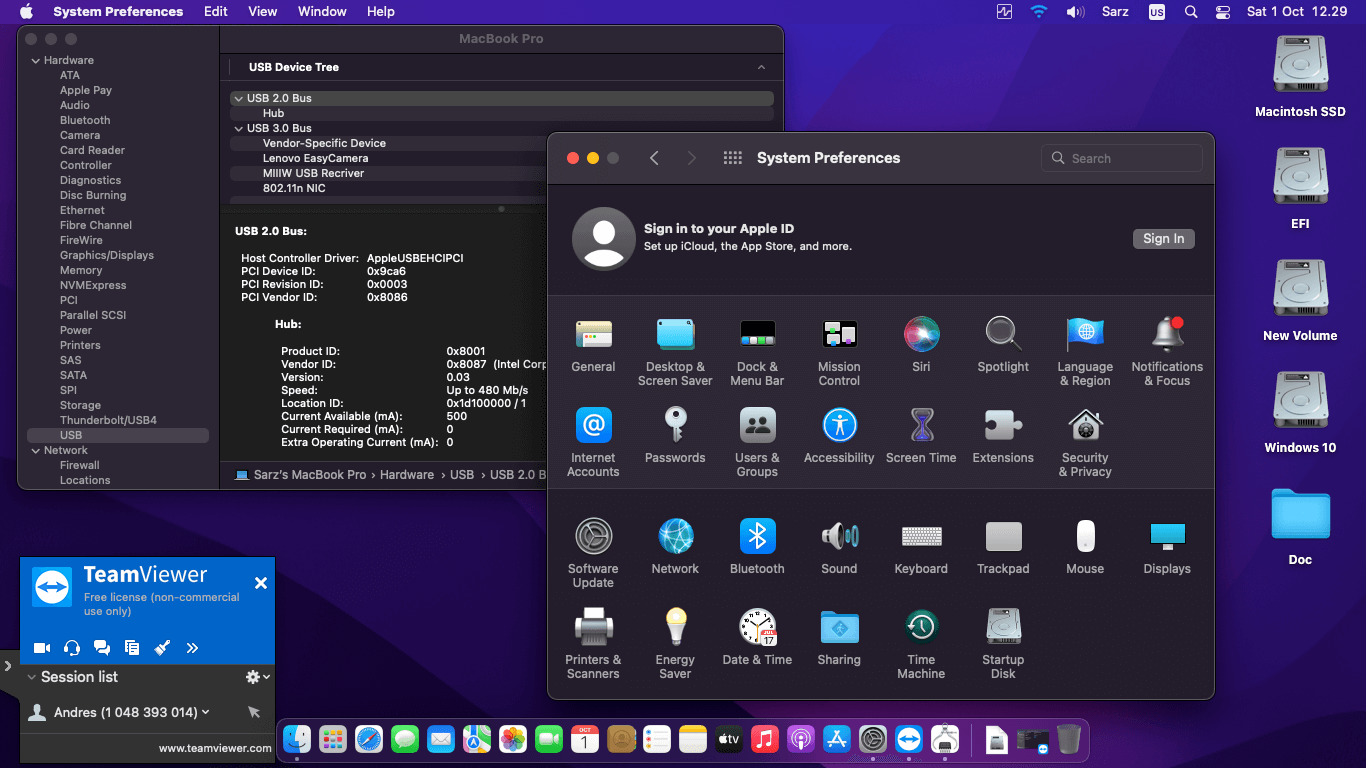Click the www.teamviewer.com link

(215, 748)
